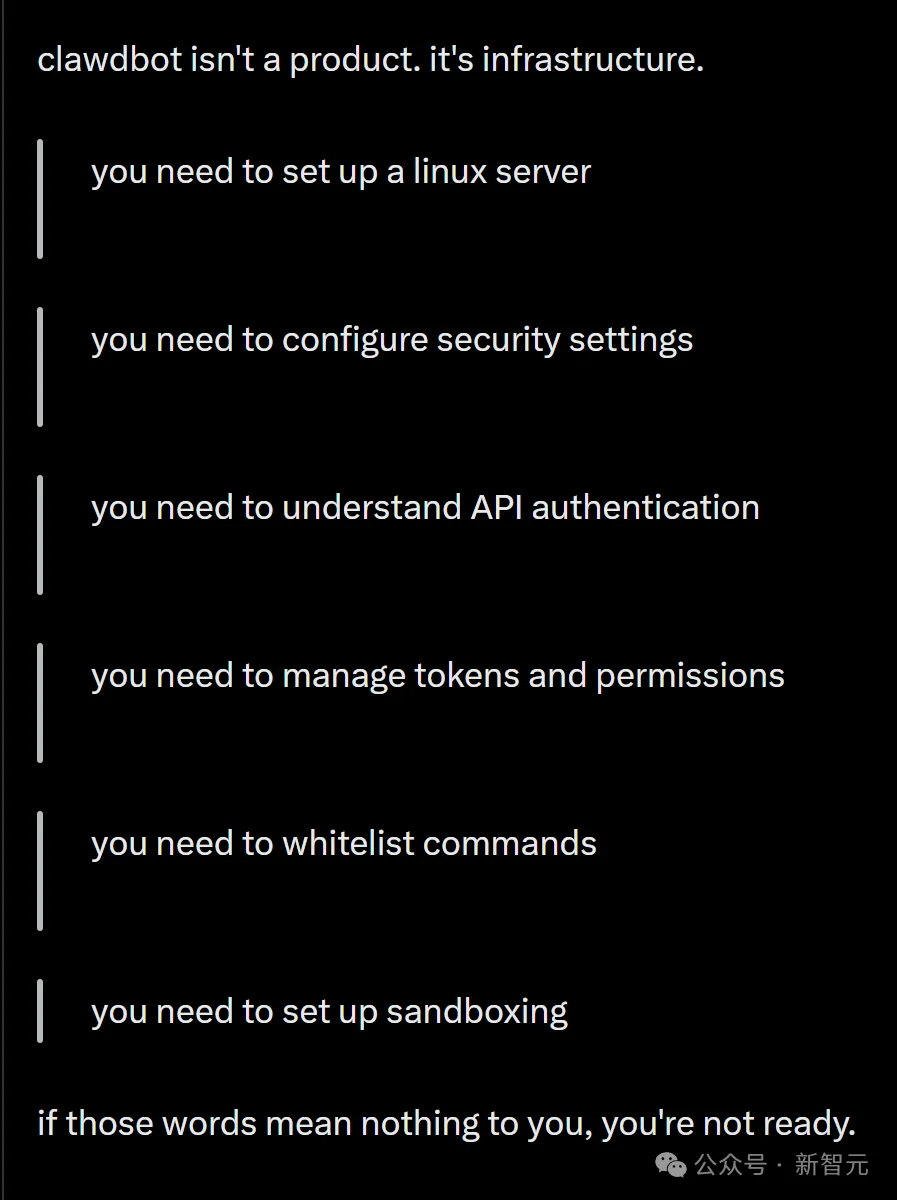Click the 新智元 account name

click(832, 1164)
